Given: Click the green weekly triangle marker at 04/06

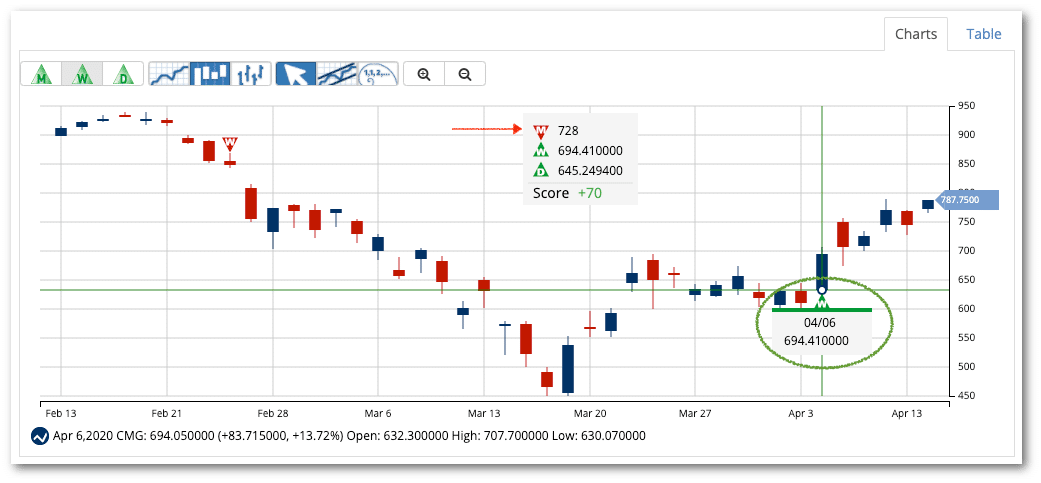Looking at the screenshot, I should coord(822,303).
